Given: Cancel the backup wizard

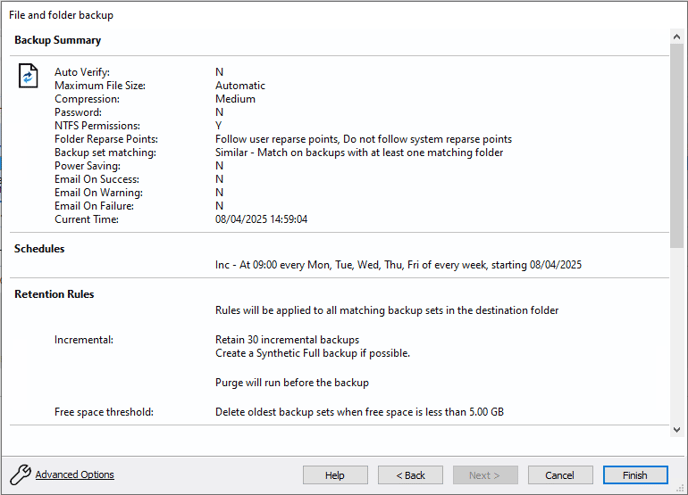Looking at the screenshot, I should point(560,475).
